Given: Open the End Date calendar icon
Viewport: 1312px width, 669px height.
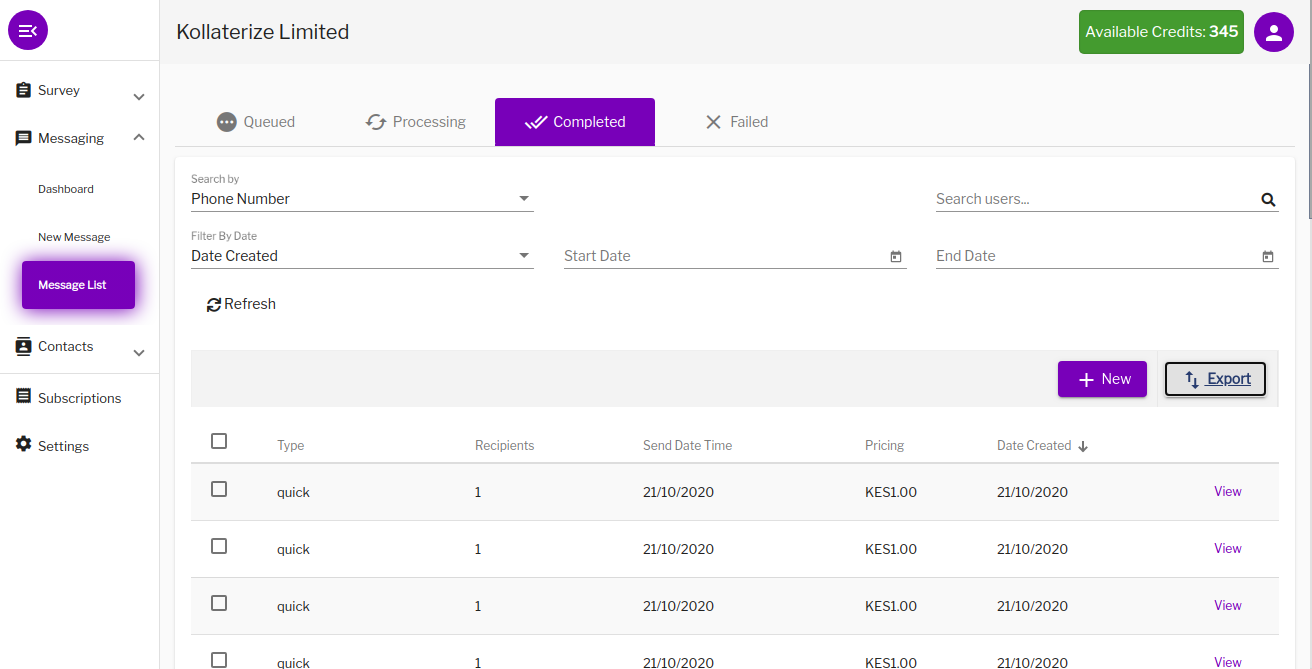Looking at the screenshot, I should pyautogui.click(x=1268, y=257).
